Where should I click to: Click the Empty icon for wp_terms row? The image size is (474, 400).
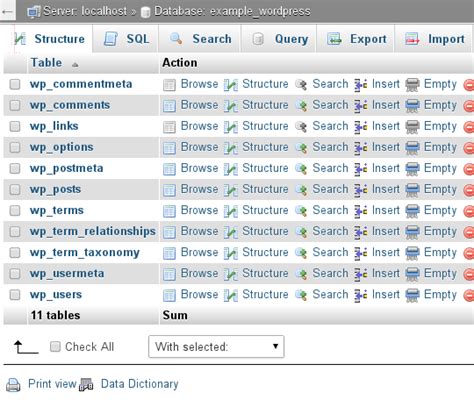point(412,211)
